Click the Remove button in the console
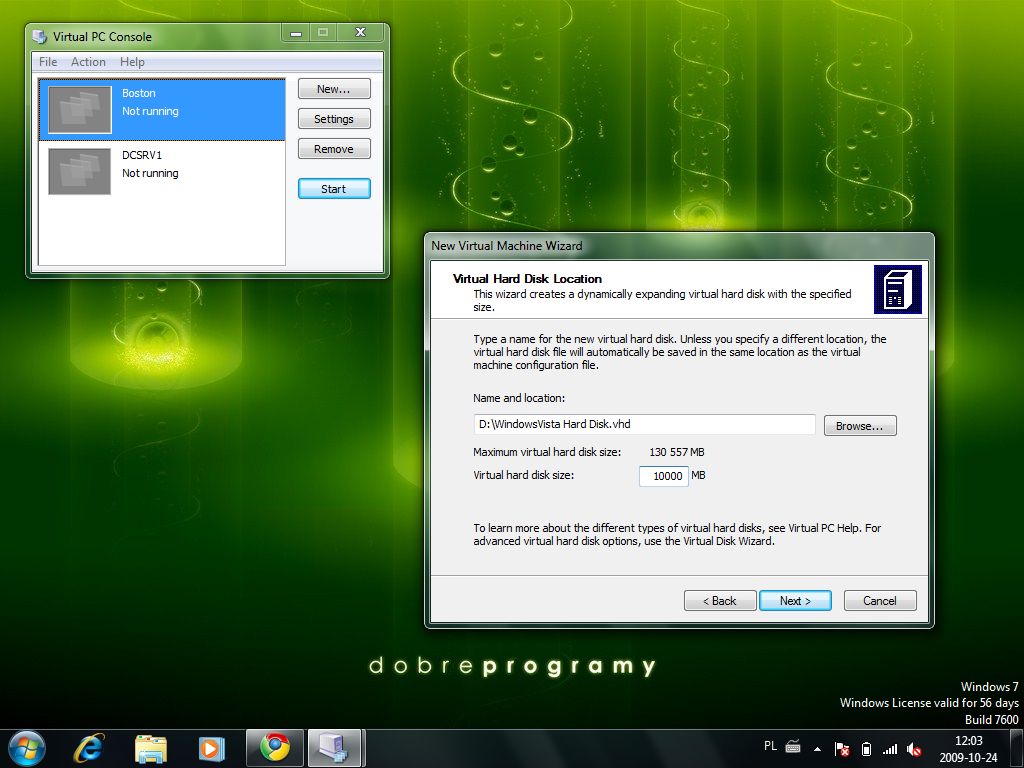The image size is (1024, 768). (x=334, y=149)
